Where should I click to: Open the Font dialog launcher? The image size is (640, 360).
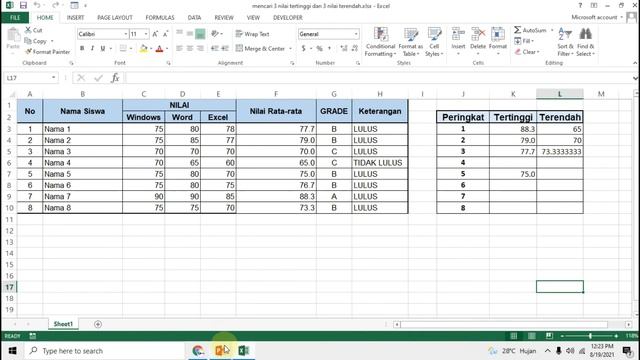168,63
